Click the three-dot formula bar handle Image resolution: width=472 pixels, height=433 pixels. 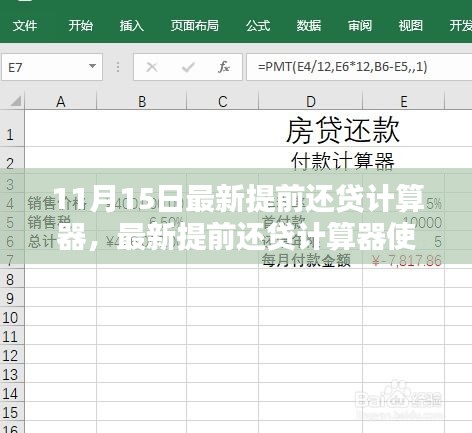click(x=118, y=67)
